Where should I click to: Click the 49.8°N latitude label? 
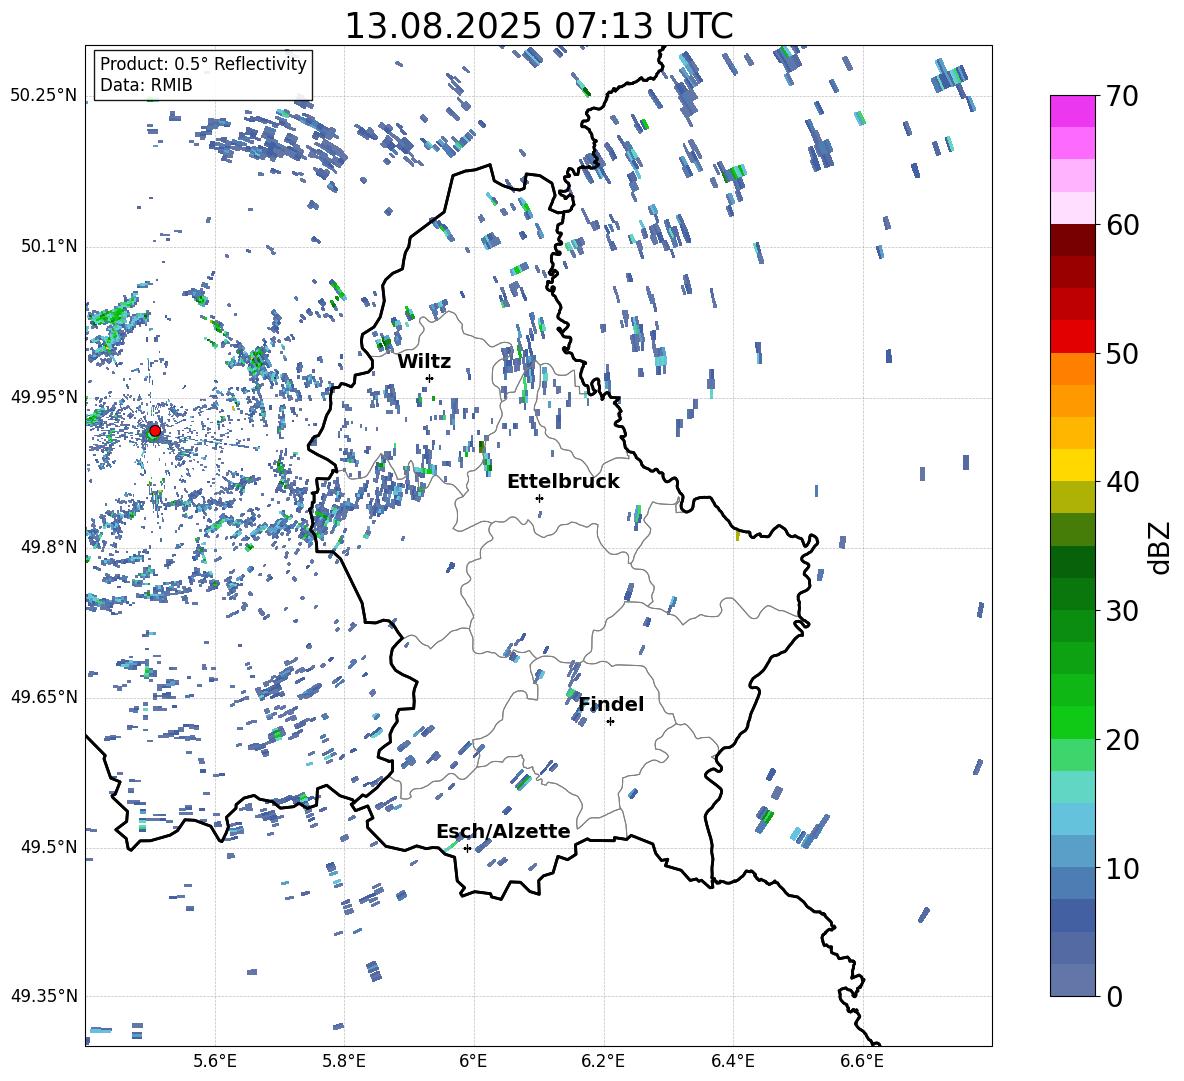[49, 546]
